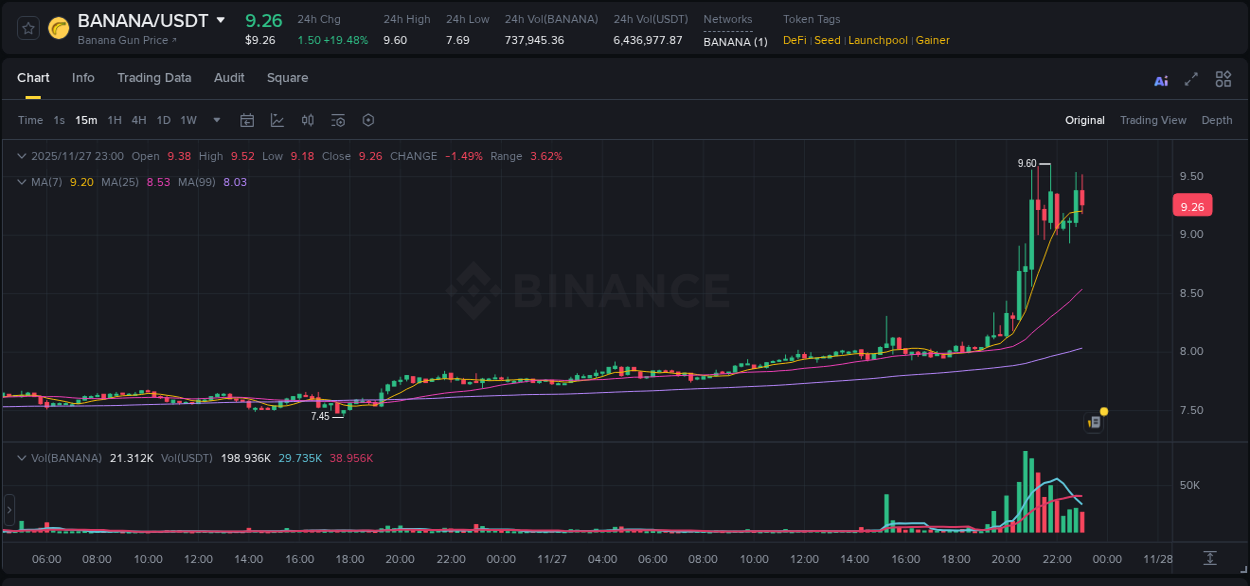Click the DeFi token tag
The width and height of the screenshot is (1250, 586).
[x=793, y=40]
